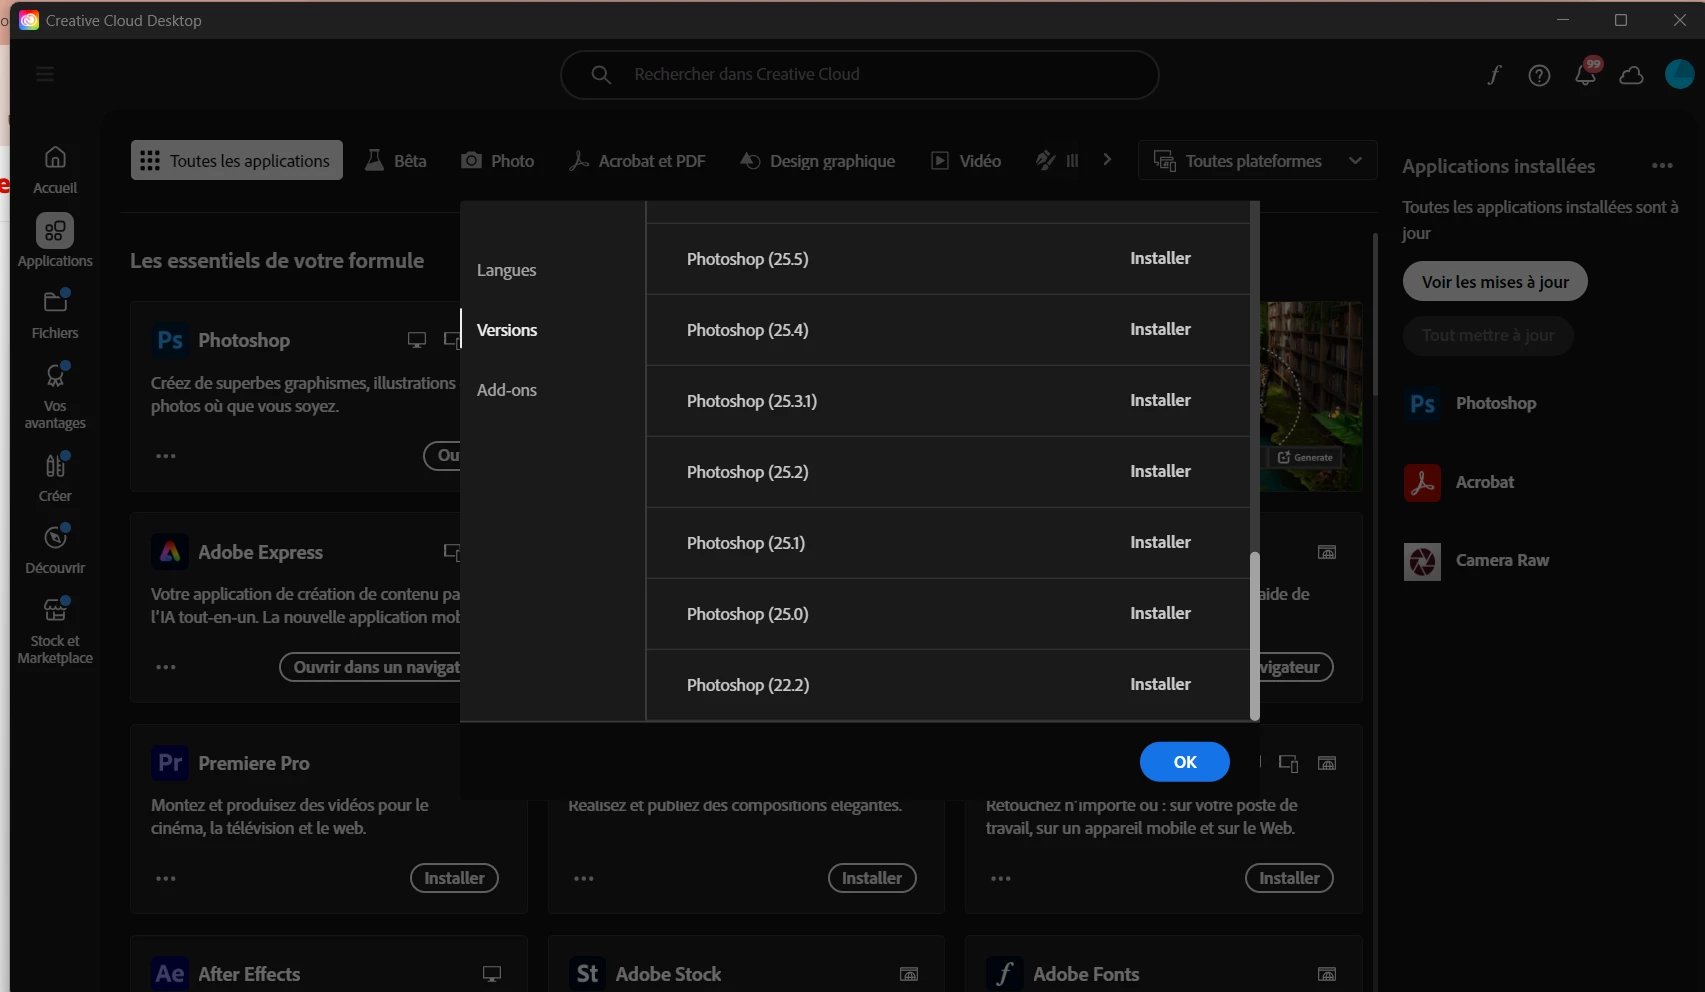
Task: Click Voir les mises à jour button
Action: pos(1495,282)
